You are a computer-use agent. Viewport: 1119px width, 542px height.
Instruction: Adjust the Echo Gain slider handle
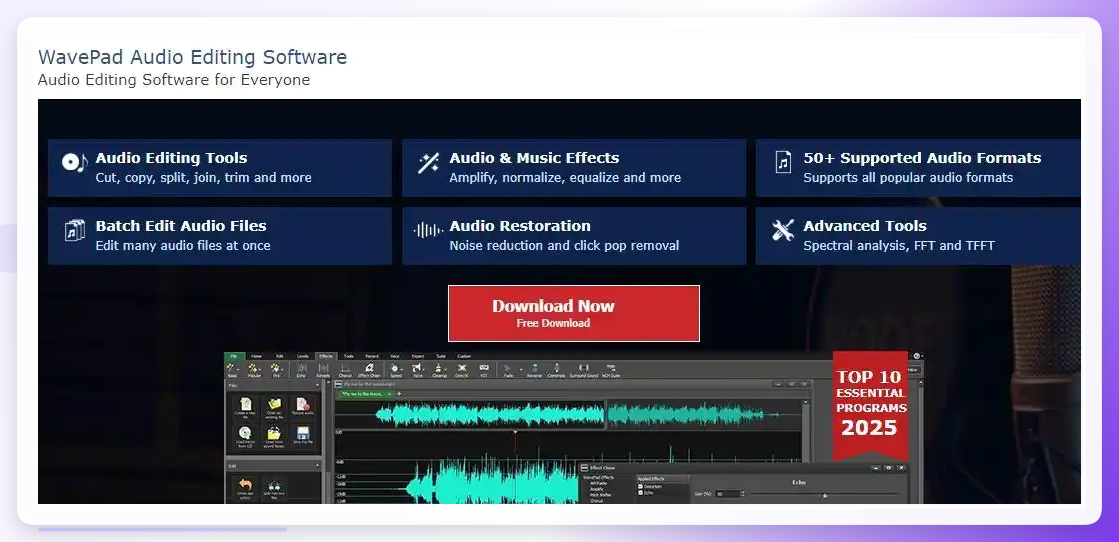point(825,495)
